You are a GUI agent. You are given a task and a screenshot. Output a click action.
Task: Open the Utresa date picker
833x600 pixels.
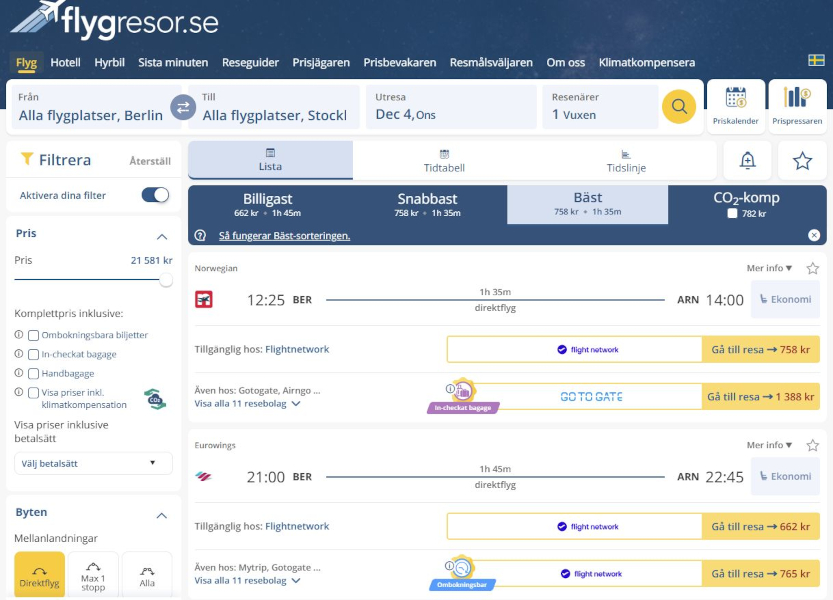click(451, 107)
